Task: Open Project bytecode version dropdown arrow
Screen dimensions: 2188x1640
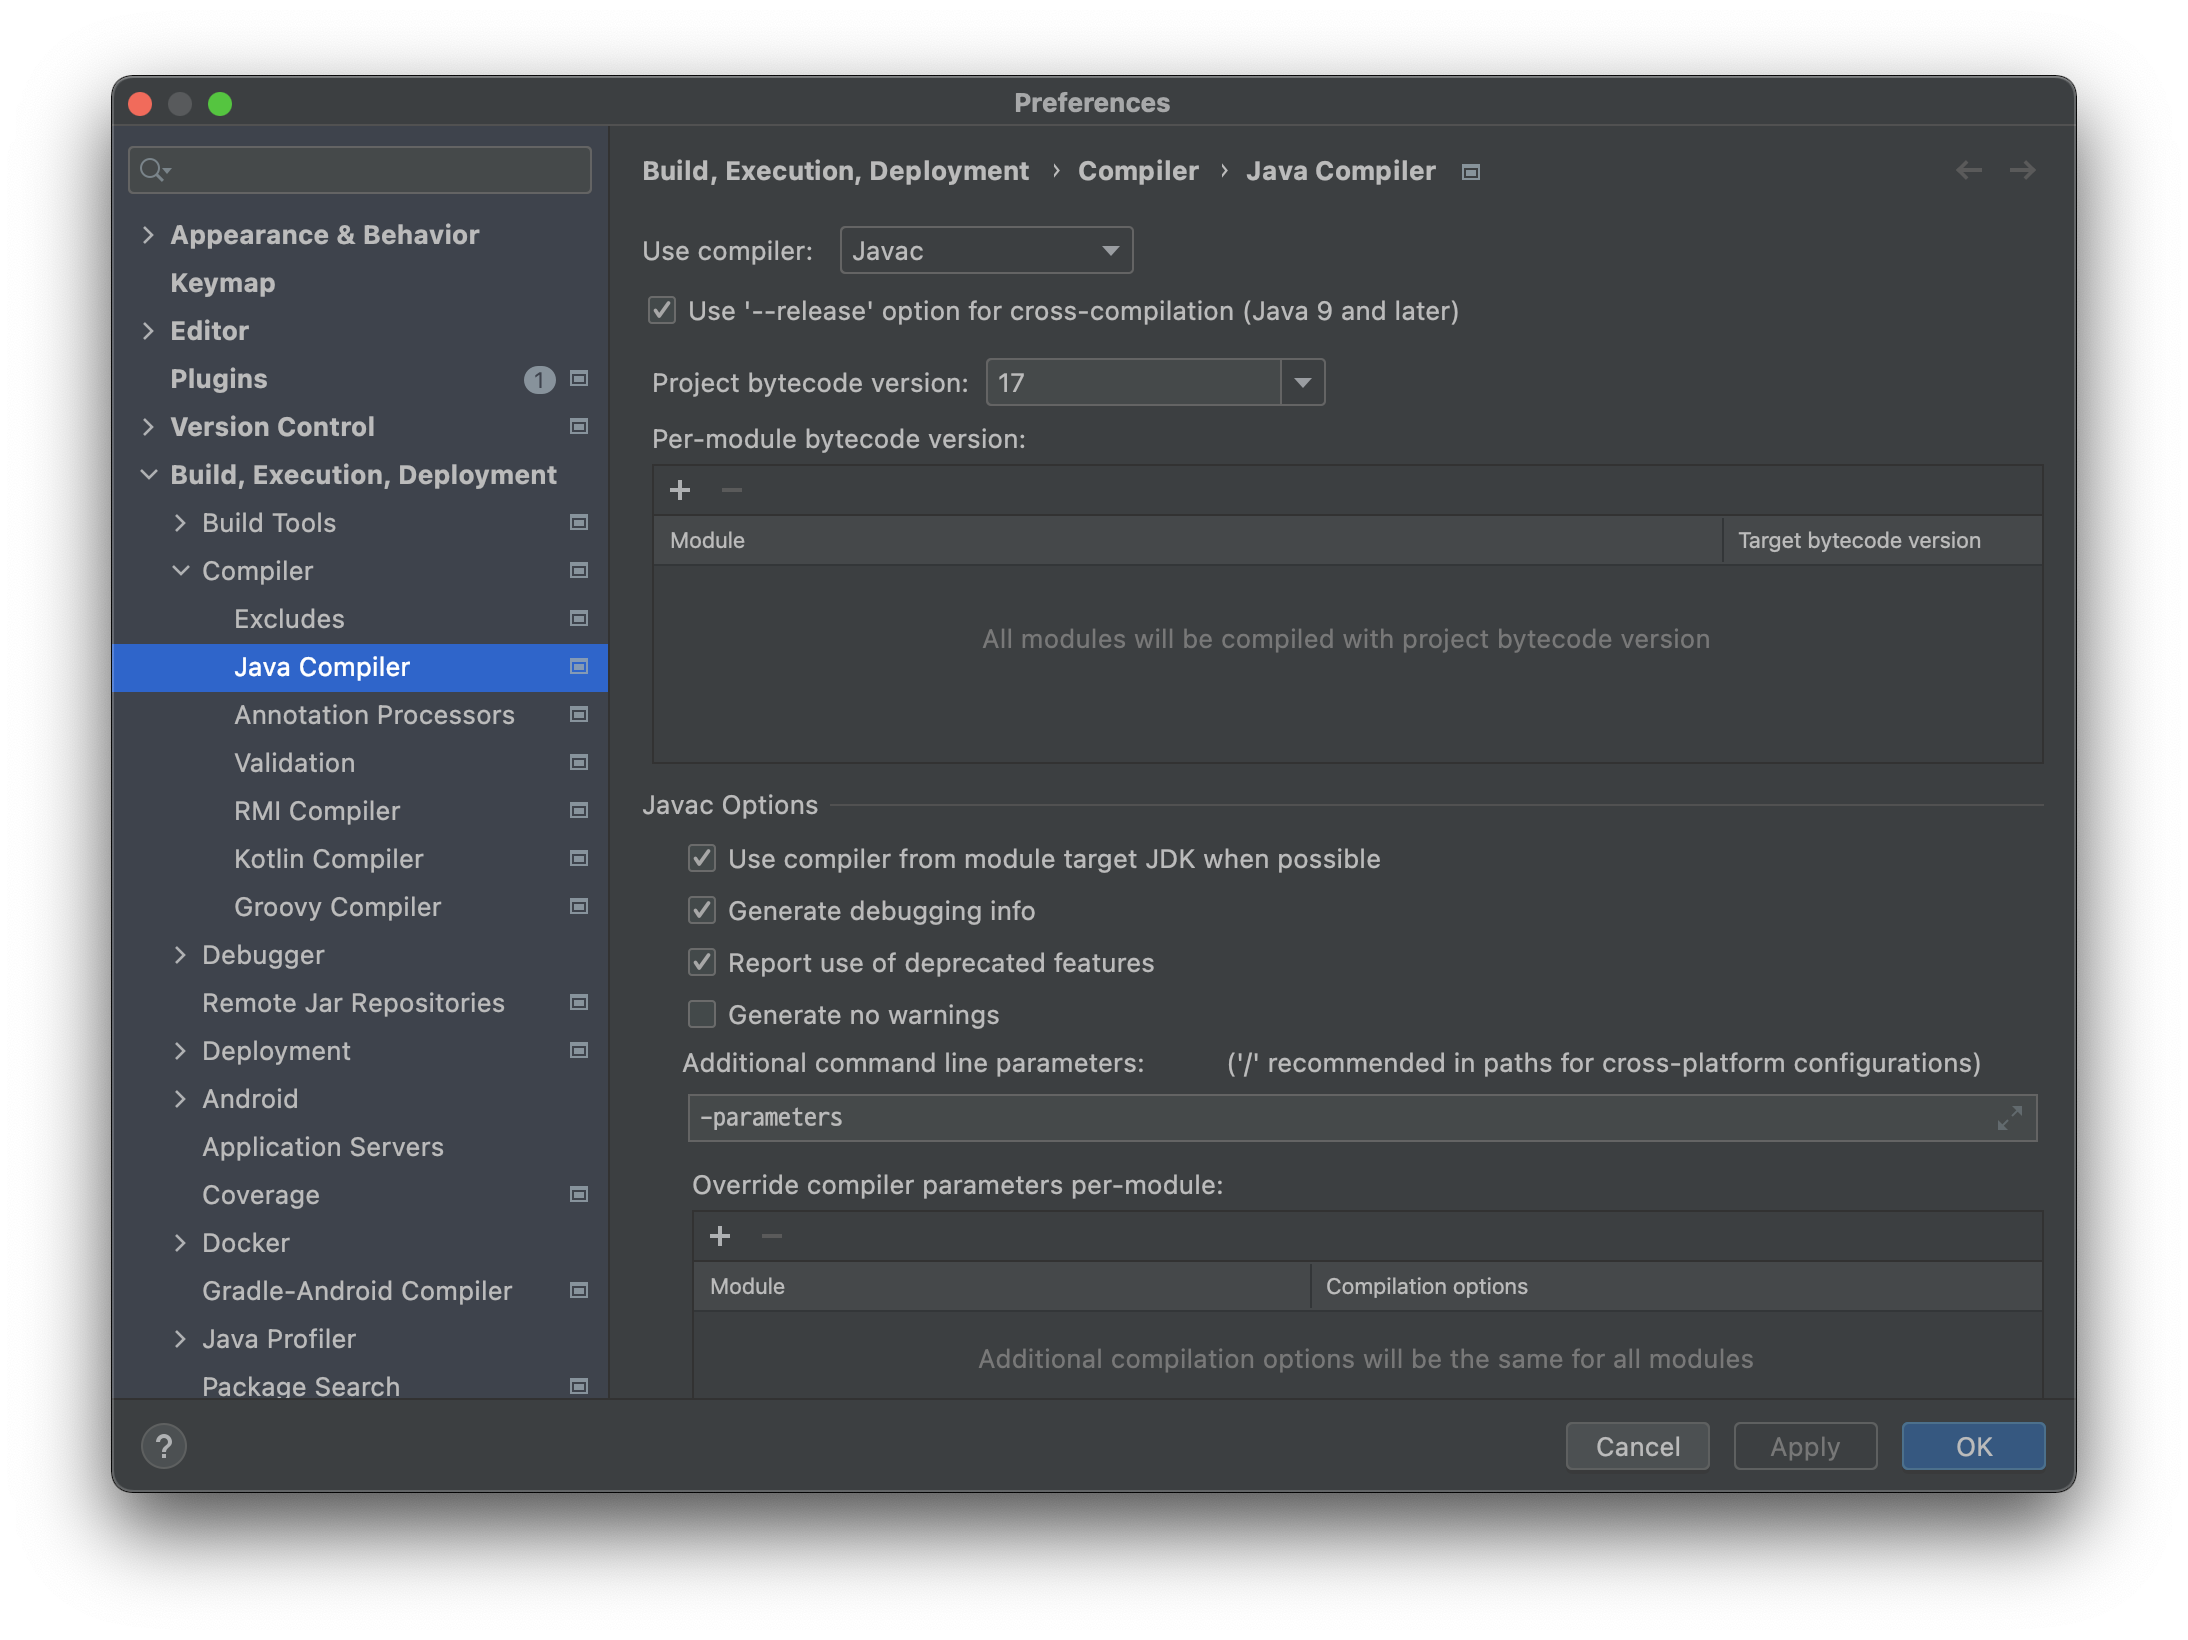Action: [x=1302, y=382]
